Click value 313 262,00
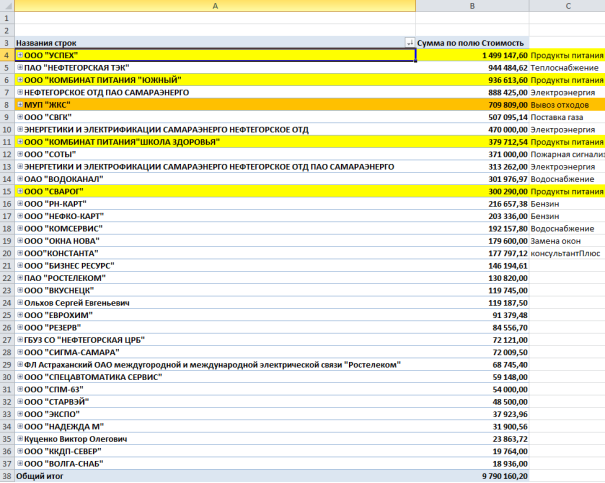The width and height of the screenshot is (605, 483). pyautogui.click(x=508, y=166)
